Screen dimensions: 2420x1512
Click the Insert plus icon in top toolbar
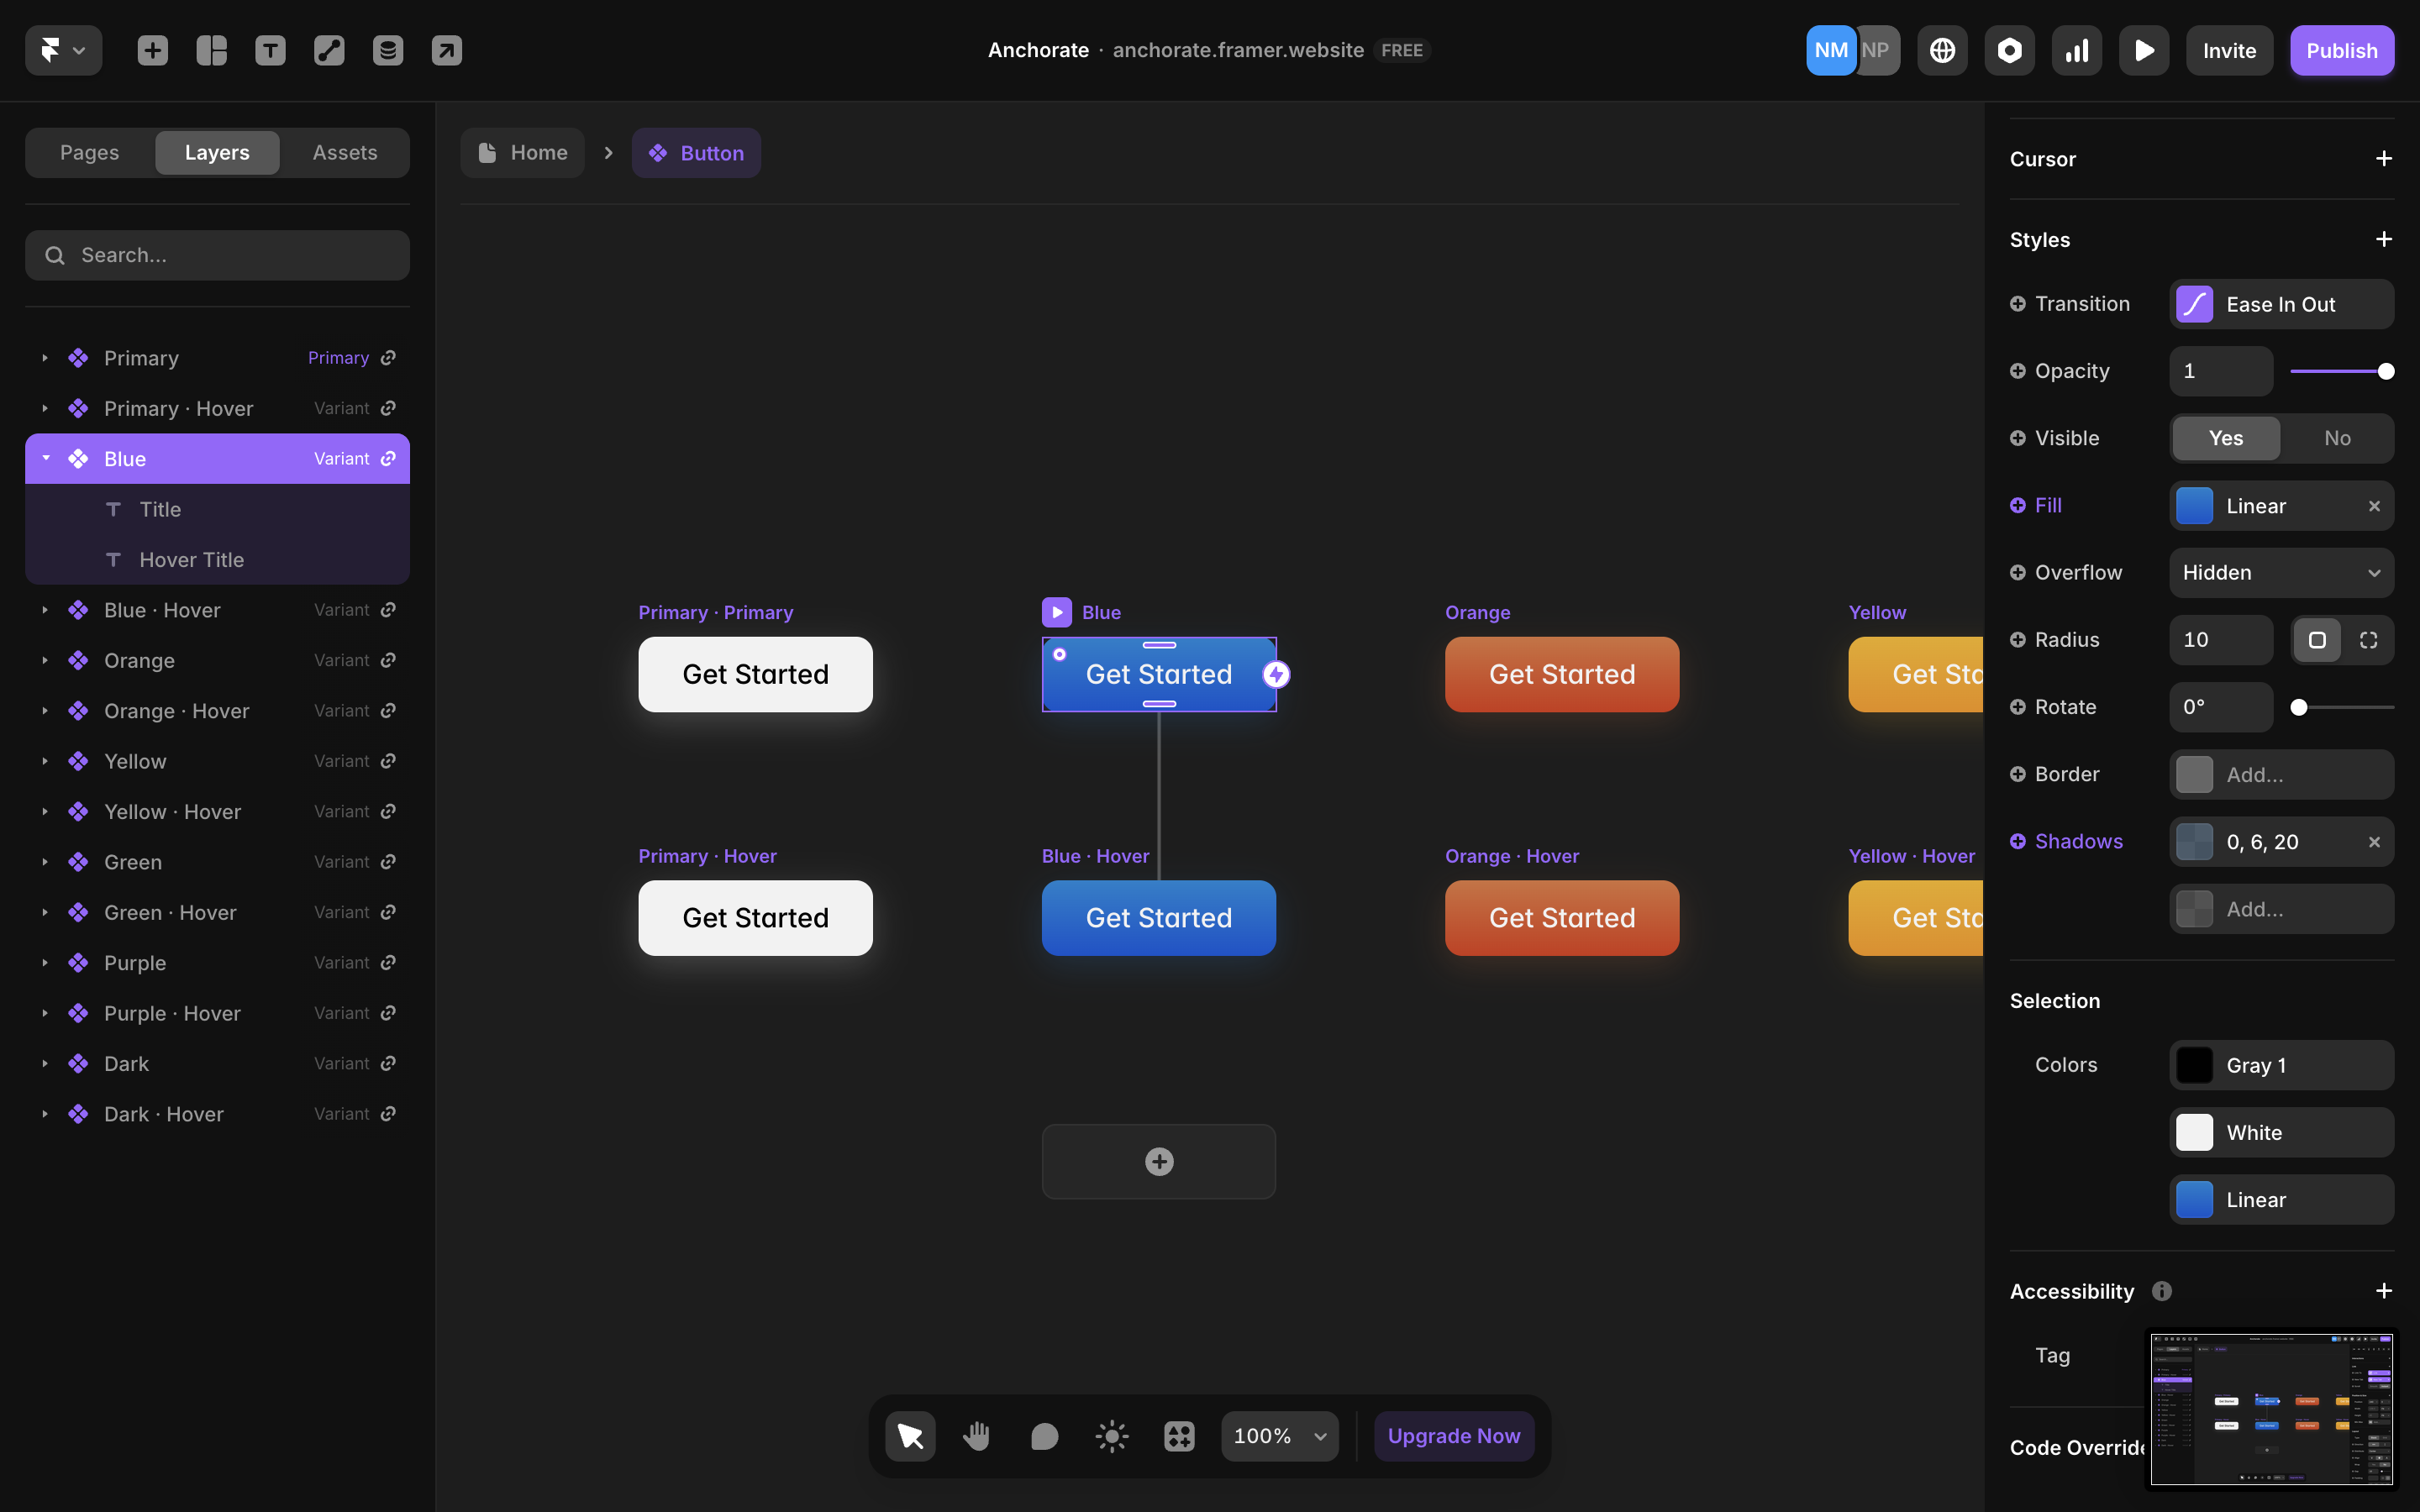[x=152, y=50]
